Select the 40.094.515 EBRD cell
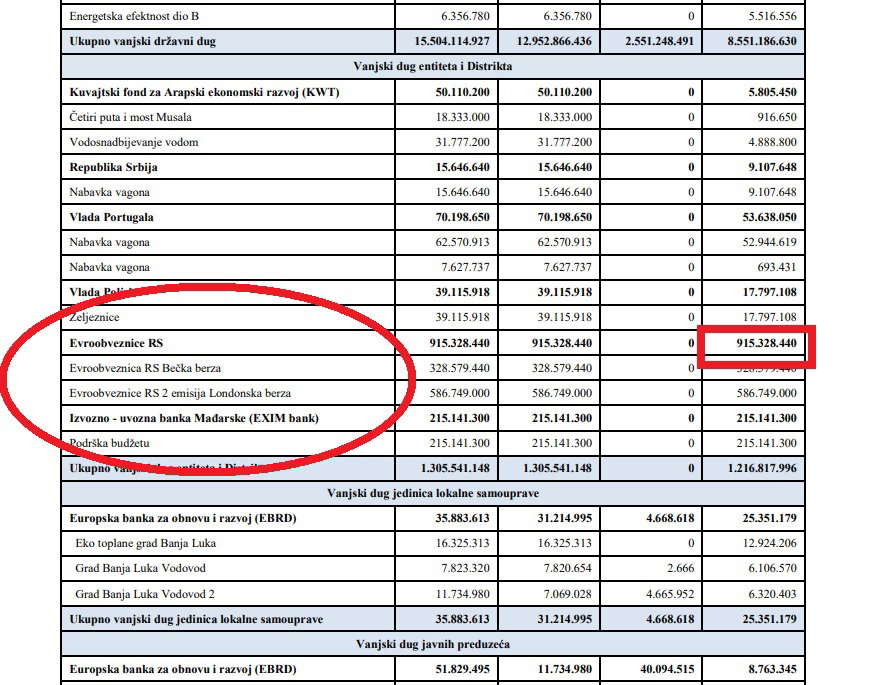Viewport: 869px width, 685px height. tap(667, 669)
